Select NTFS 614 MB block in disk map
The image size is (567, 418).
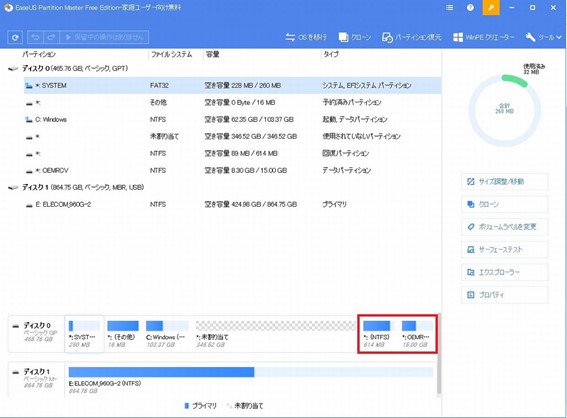click(378, 334)
